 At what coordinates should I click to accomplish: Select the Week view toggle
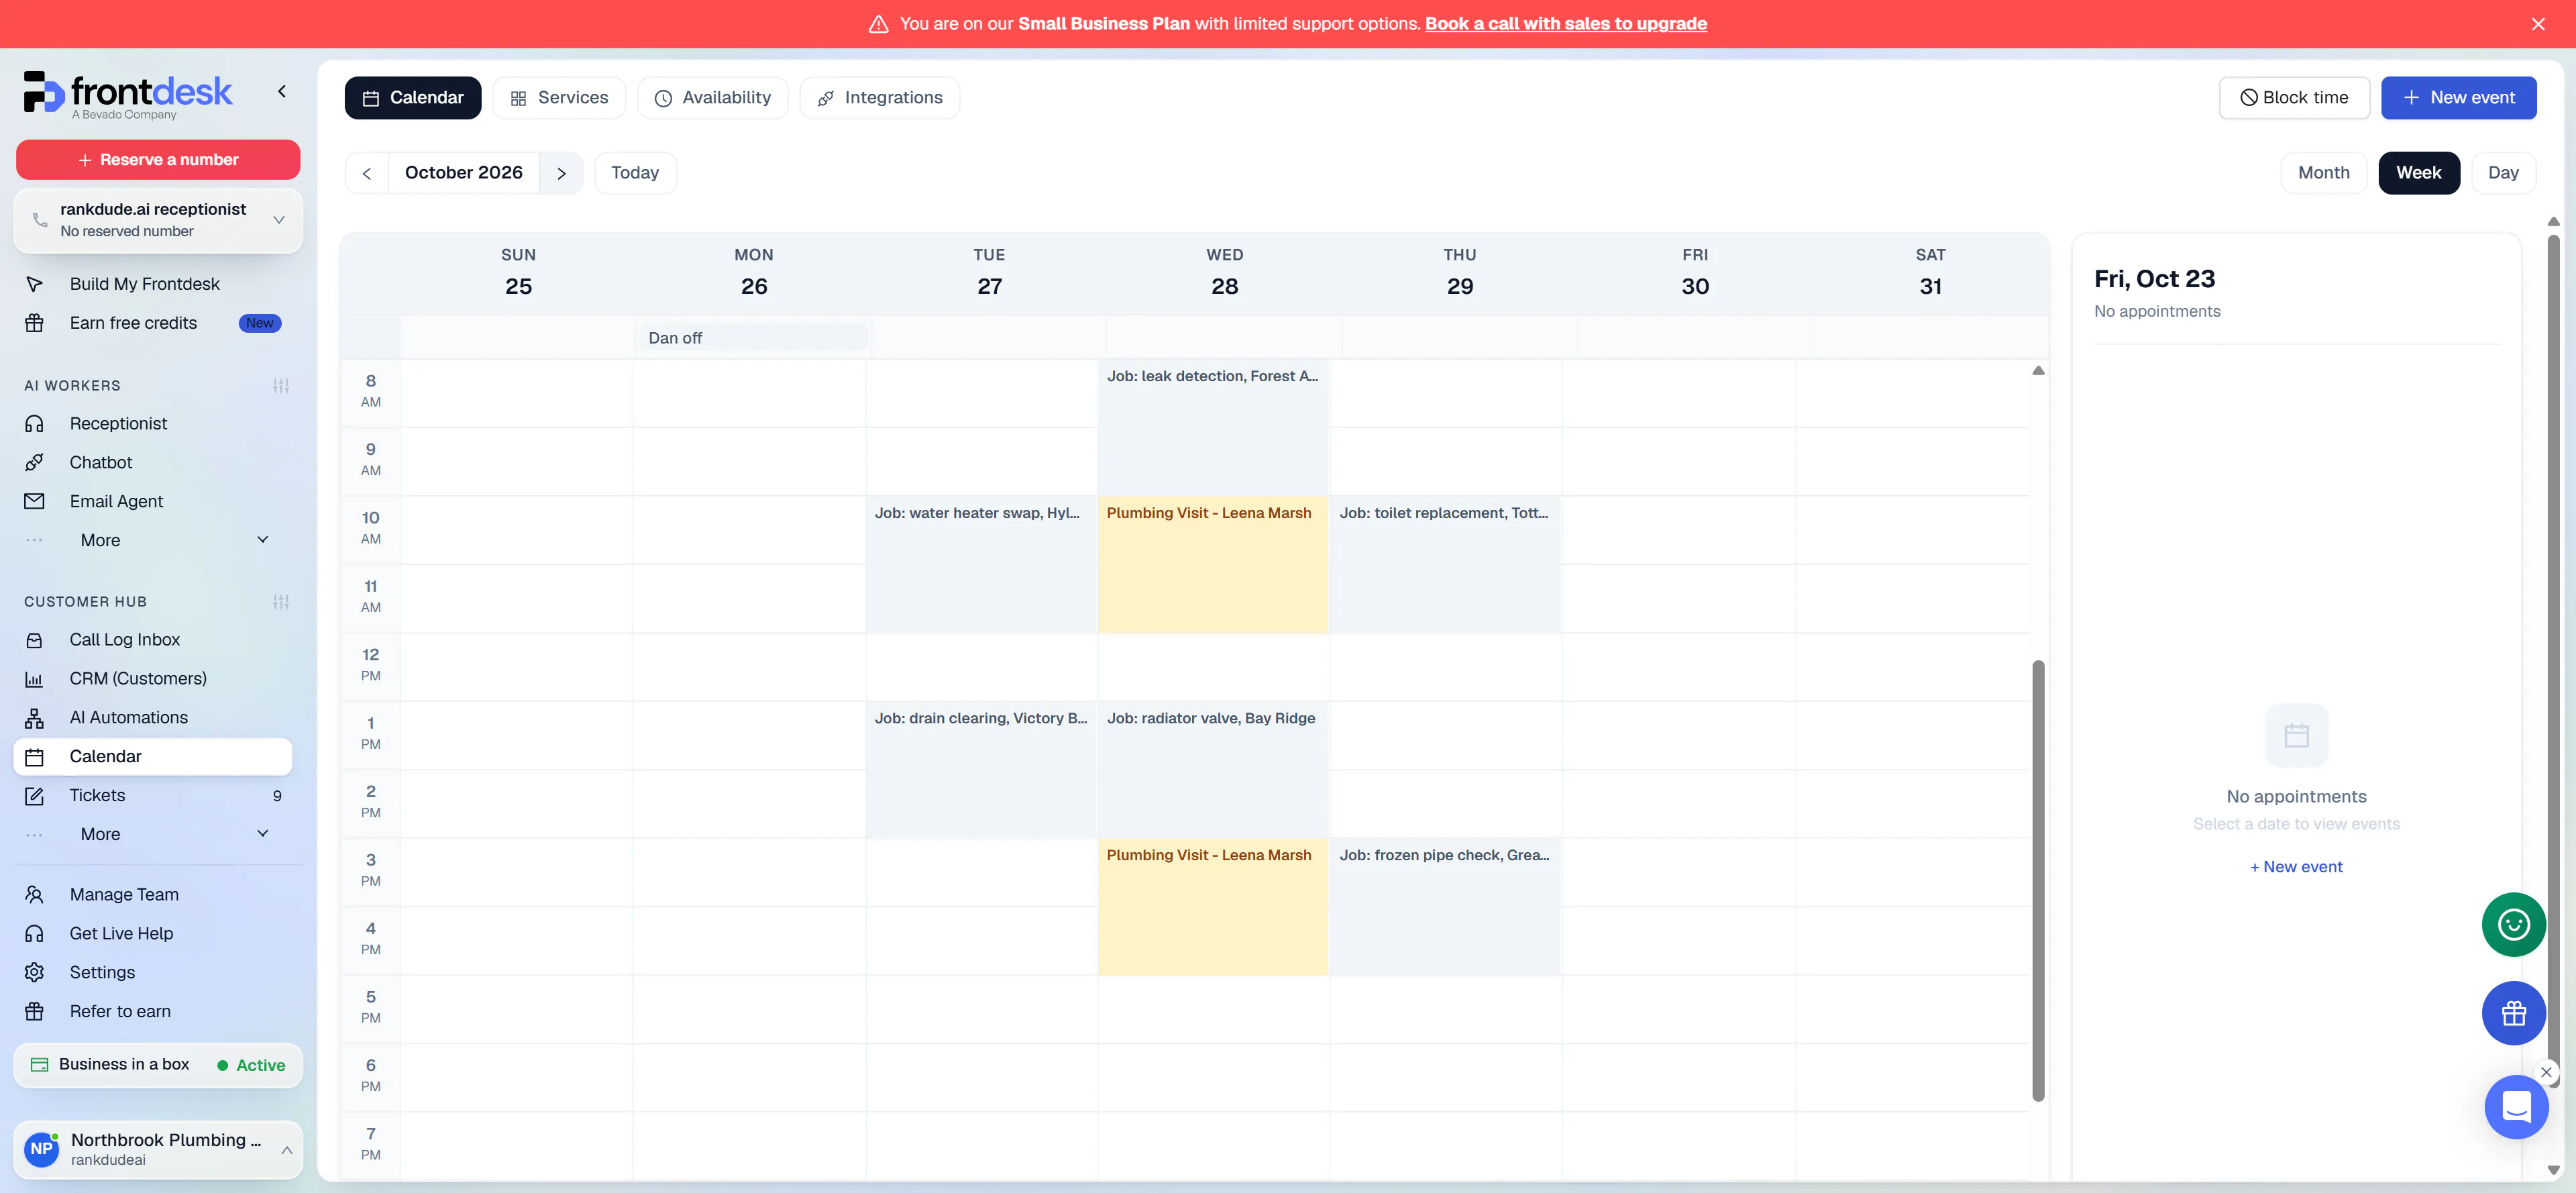[x=2418, y=173]
